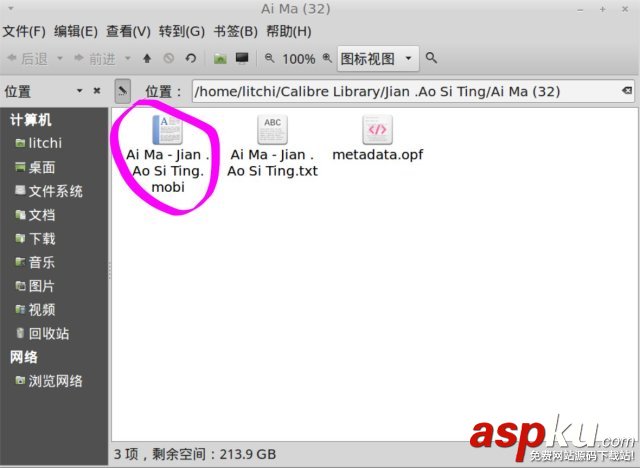The width and height of the screenshot is (640, 468).
Task: Click the search magnifier icon in toolbar
Action: click(x=431, y=58)
